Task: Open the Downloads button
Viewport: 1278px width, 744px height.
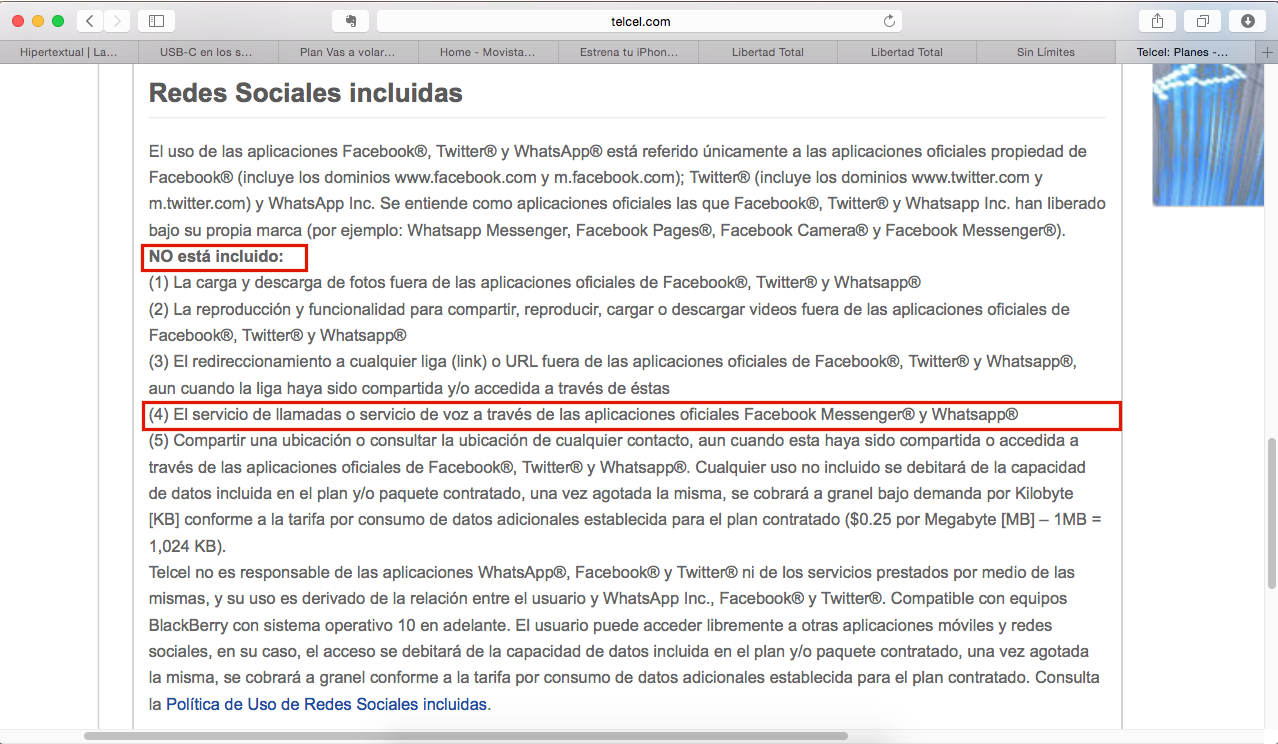Action: coord(1248,21)
